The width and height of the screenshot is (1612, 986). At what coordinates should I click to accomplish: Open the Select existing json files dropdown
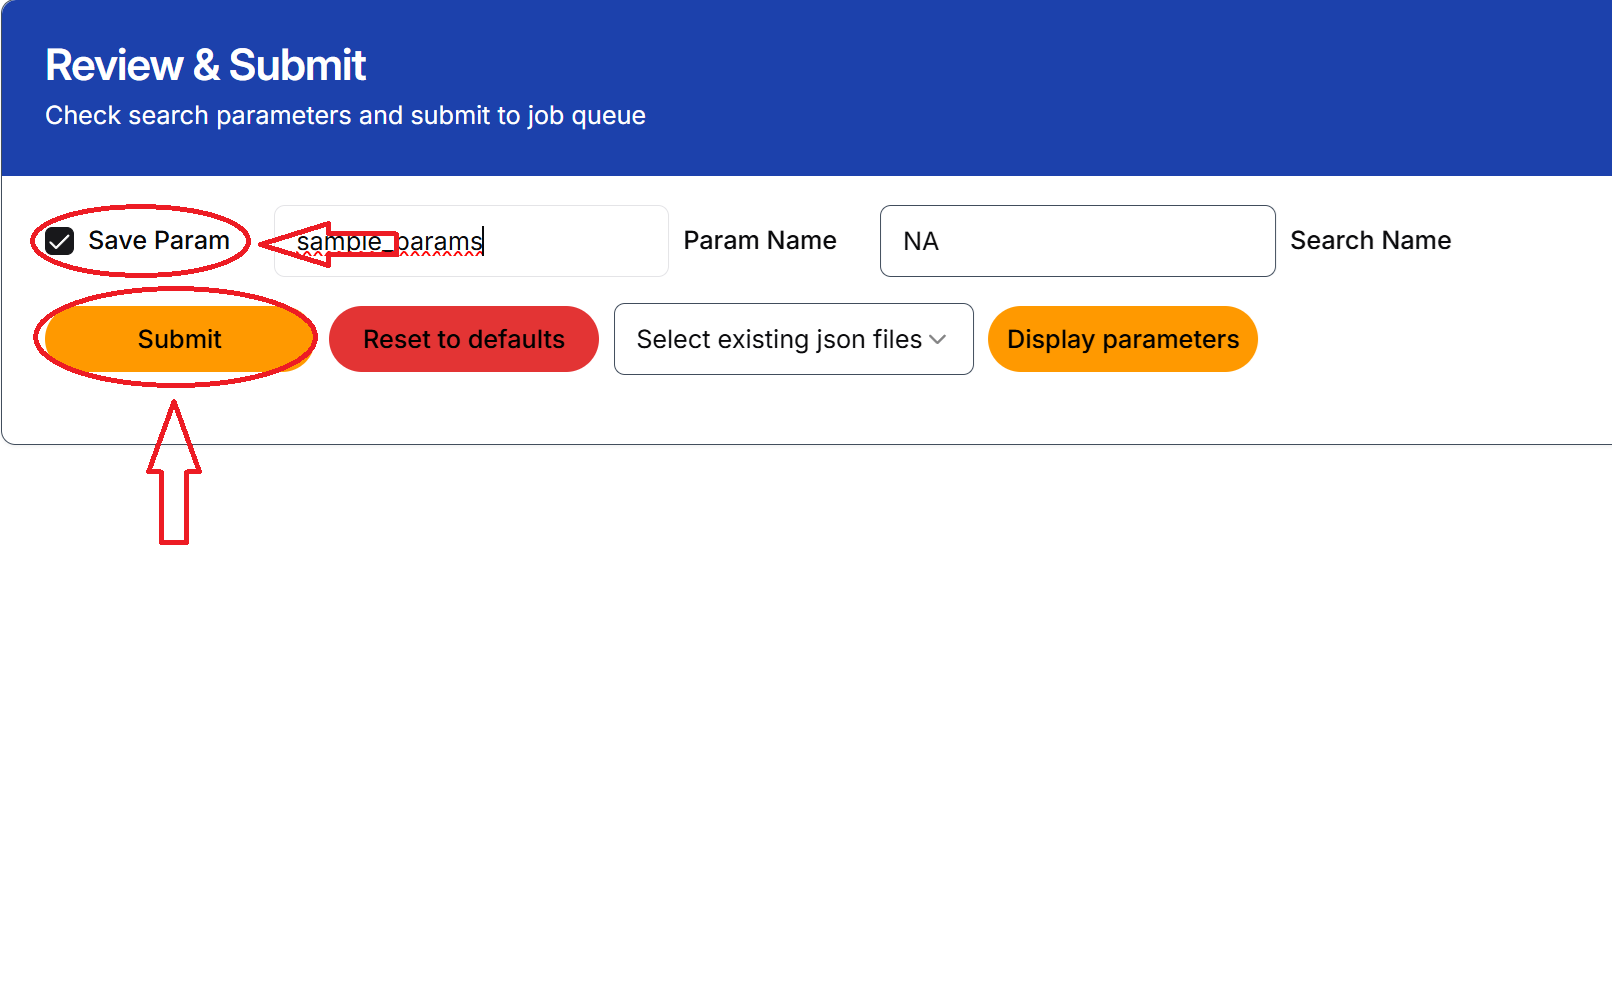pos(792,339)
